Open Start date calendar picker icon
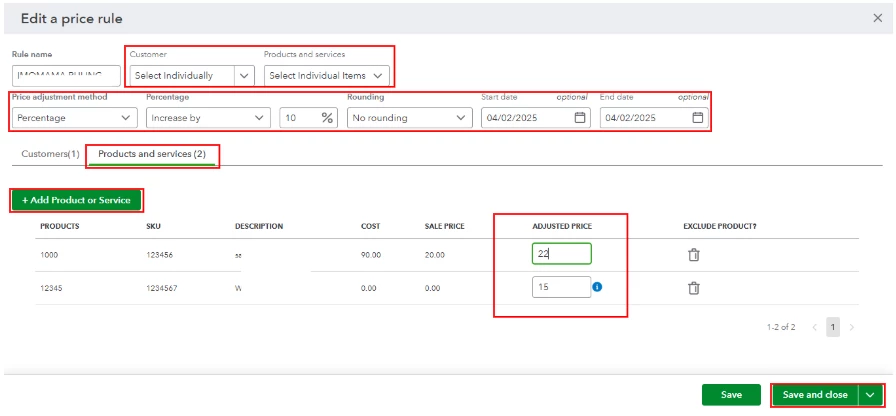 [579, 118]
